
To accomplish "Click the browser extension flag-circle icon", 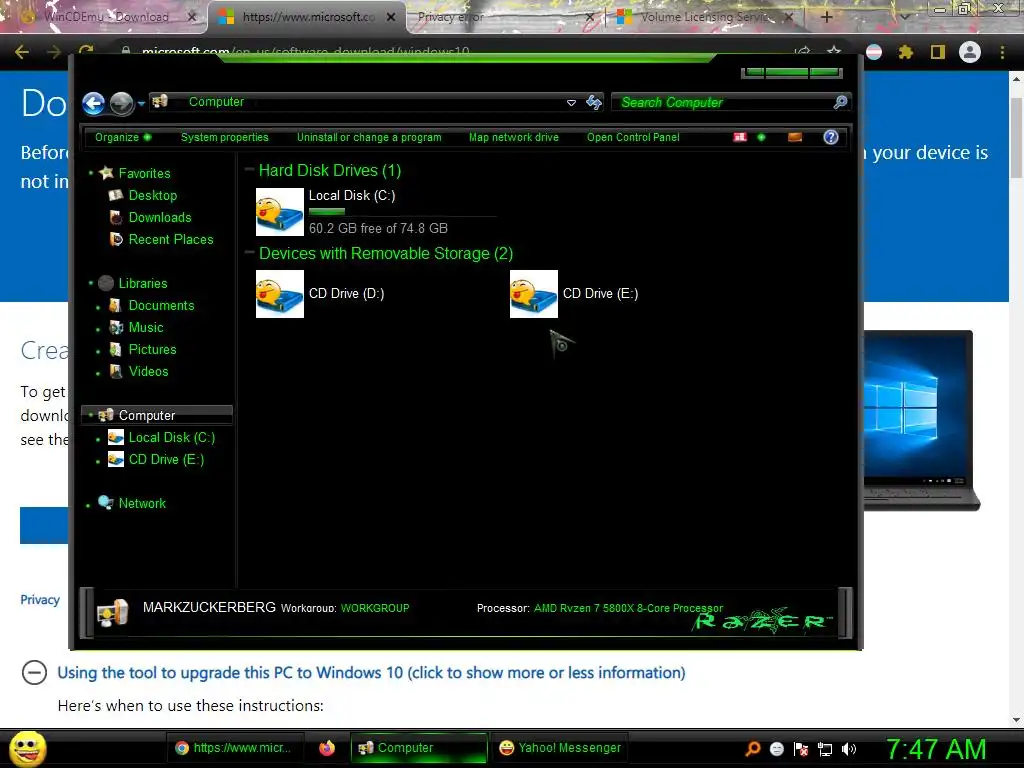I will tap(874, 52).
